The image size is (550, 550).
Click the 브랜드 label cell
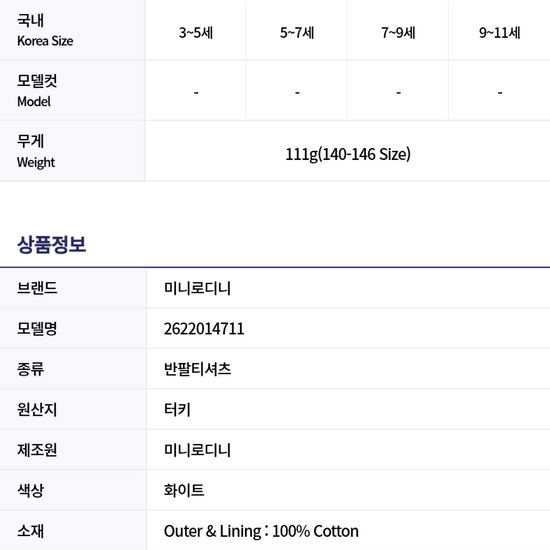[73, 288]
